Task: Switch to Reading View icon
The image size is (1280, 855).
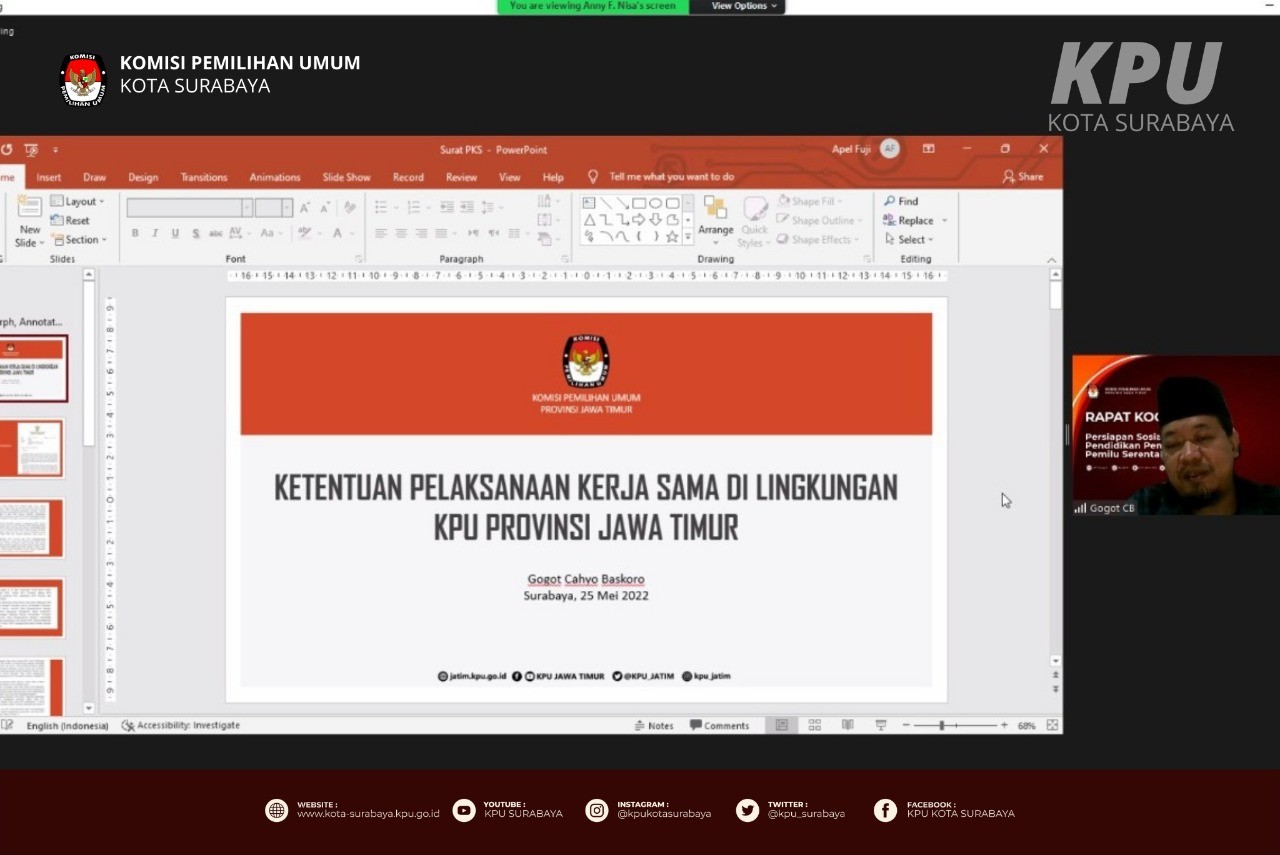Action: pos(847,725)
